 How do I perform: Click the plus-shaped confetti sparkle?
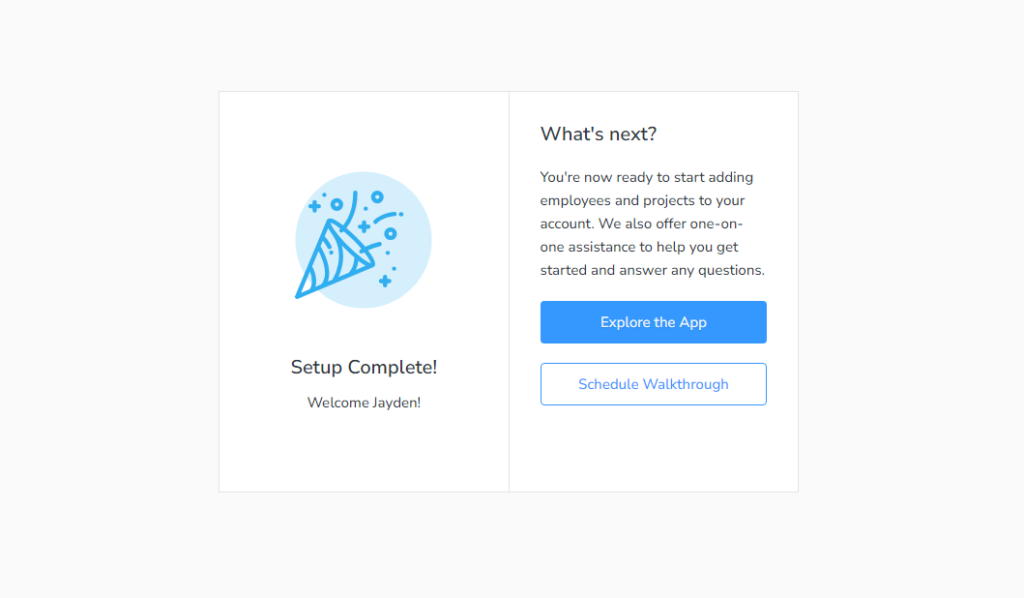pyautogui.click(x=315, y=206)
